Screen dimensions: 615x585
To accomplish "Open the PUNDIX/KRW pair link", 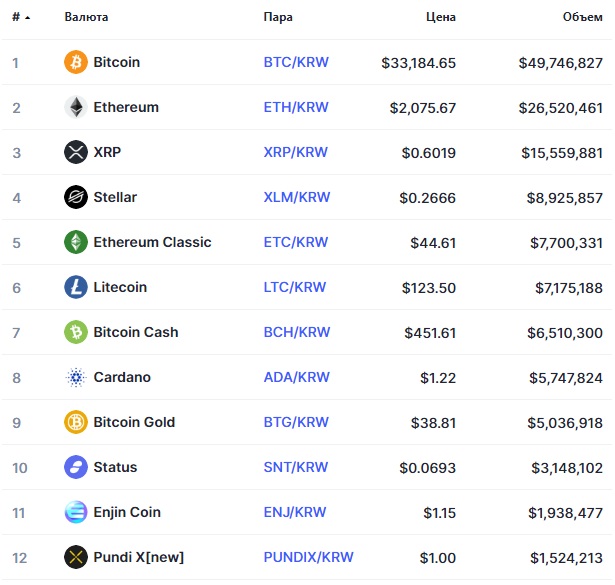I will [x=308, y=557].
